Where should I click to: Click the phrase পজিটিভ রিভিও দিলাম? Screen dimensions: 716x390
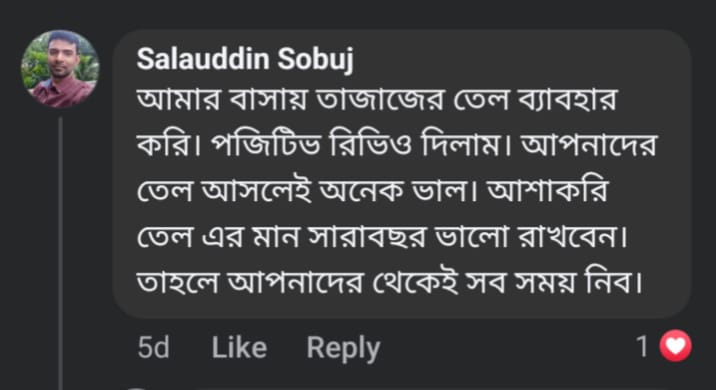355,145
